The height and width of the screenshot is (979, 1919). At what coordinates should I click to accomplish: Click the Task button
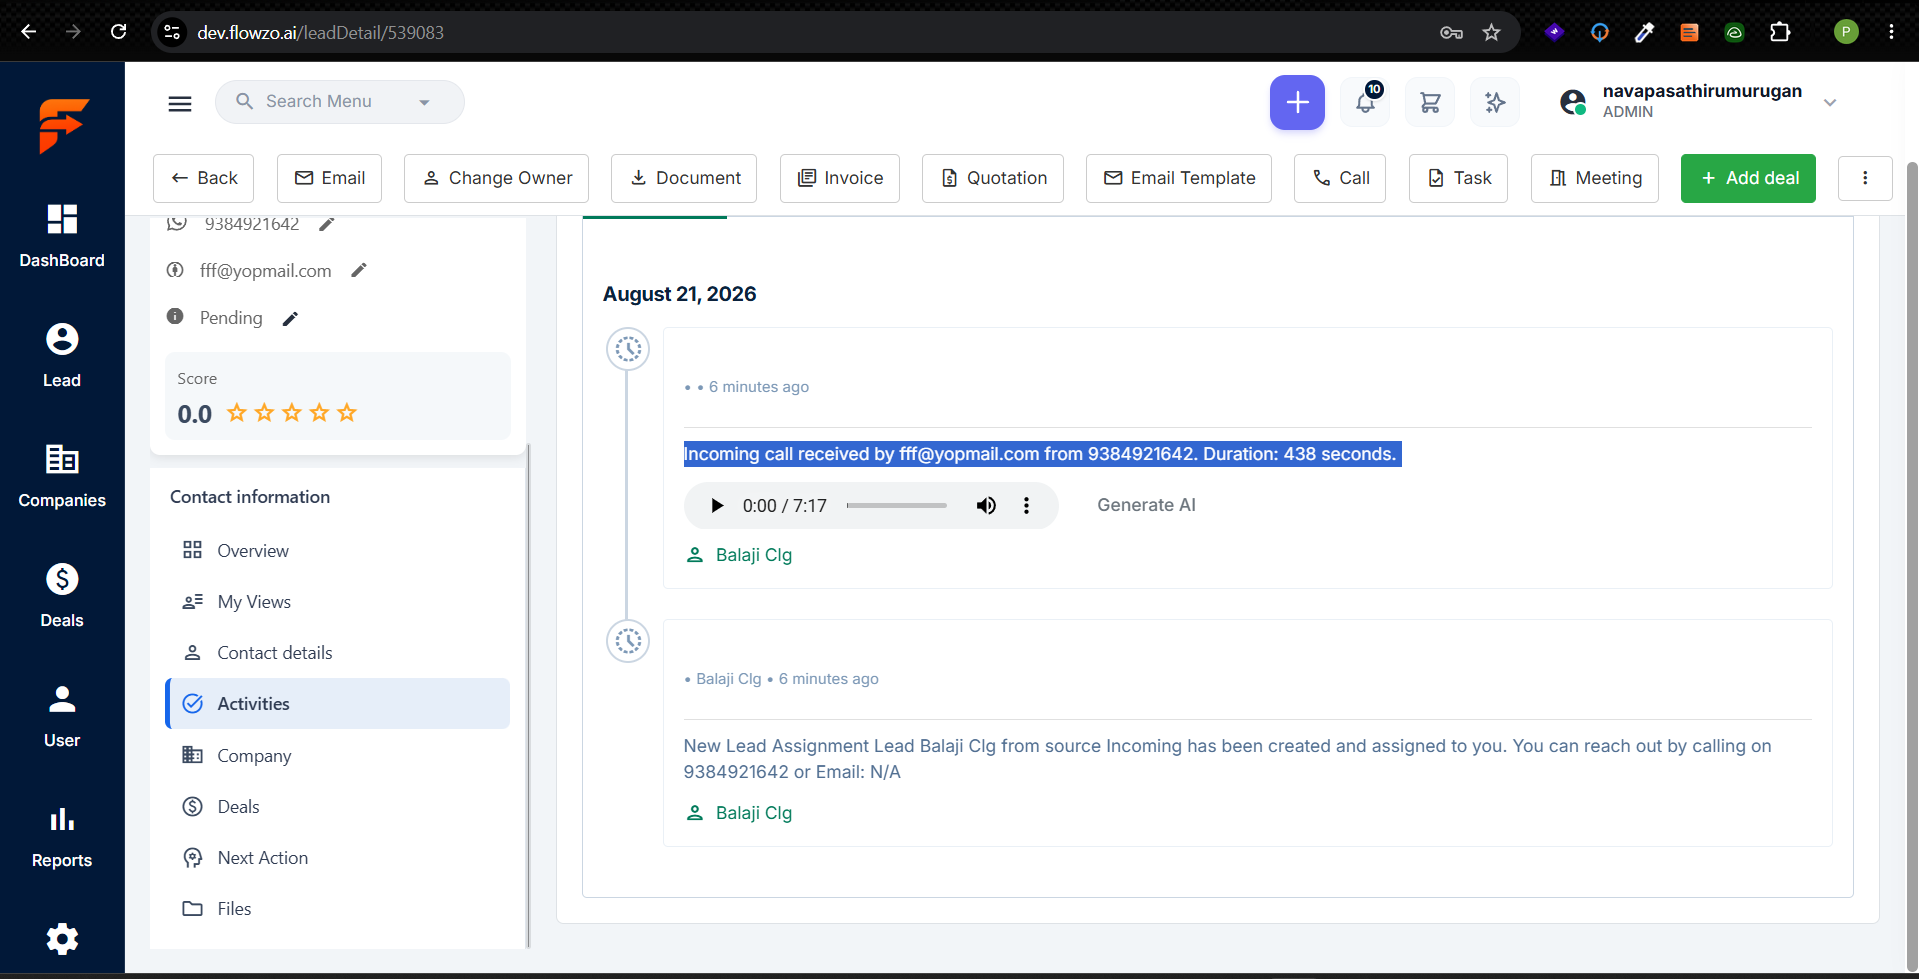coord(1458,178)
